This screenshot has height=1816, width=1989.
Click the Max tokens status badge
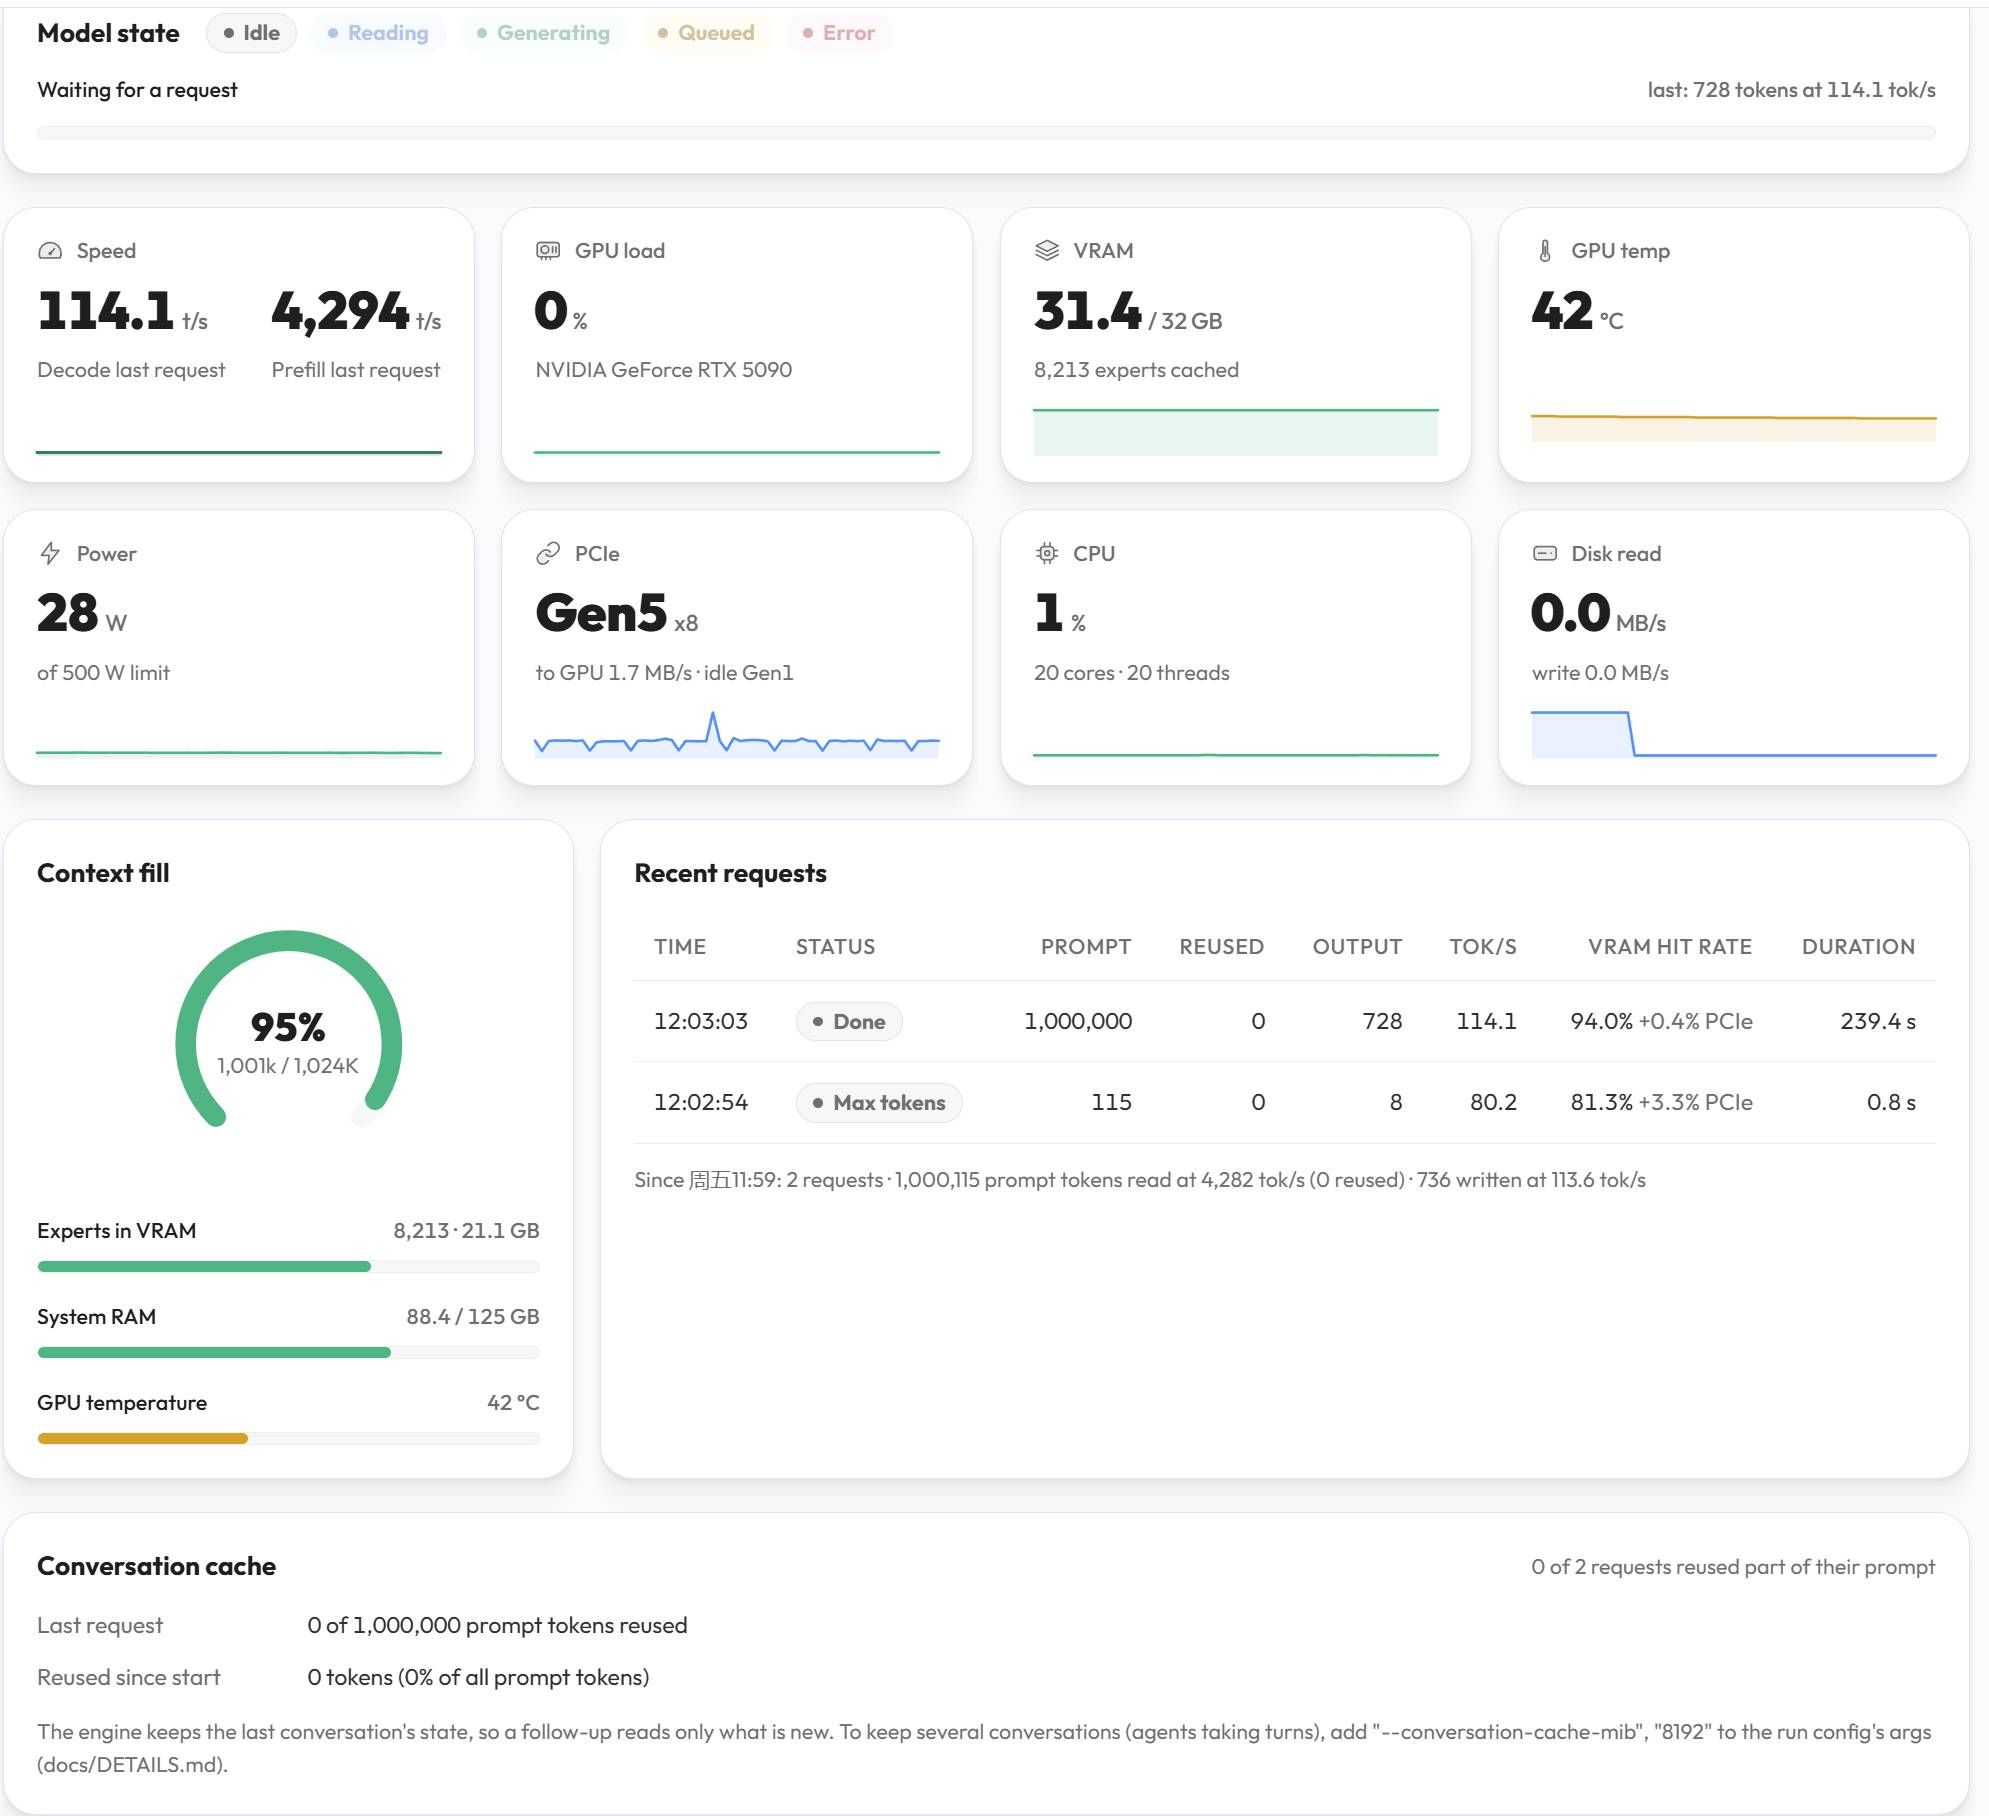tap(879, 1103)
